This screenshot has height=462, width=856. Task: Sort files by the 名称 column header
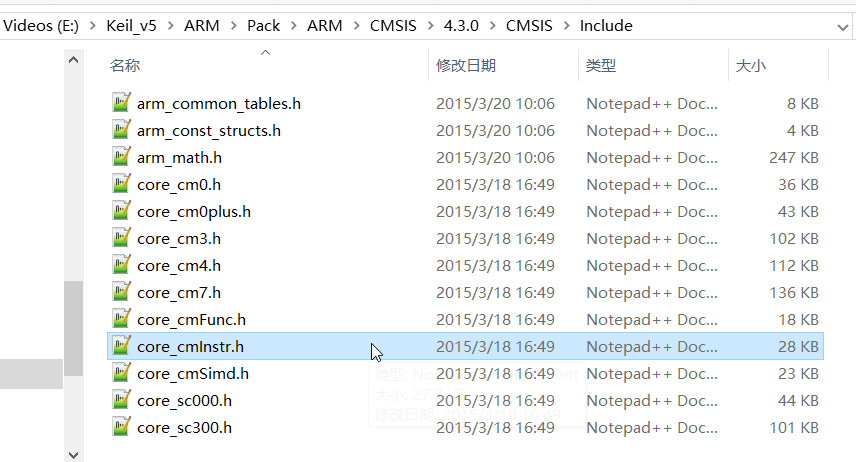(125, 66)
